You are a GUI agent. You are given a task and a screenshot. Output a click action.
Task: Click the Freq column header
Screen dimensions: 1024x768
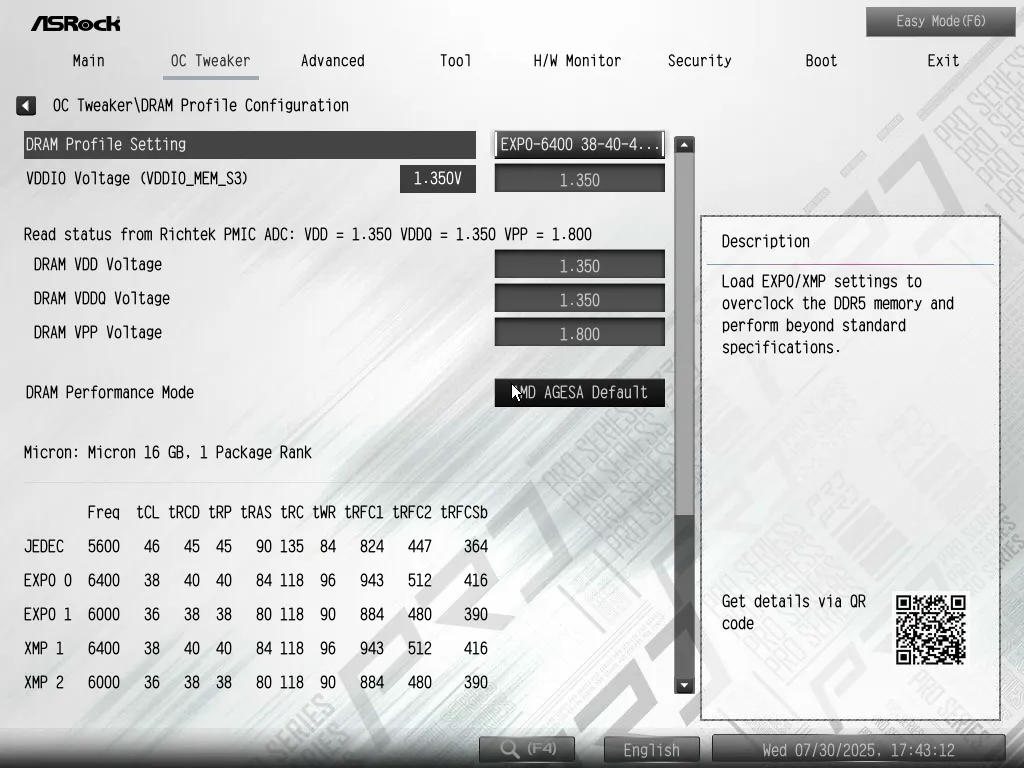(104, 513)
